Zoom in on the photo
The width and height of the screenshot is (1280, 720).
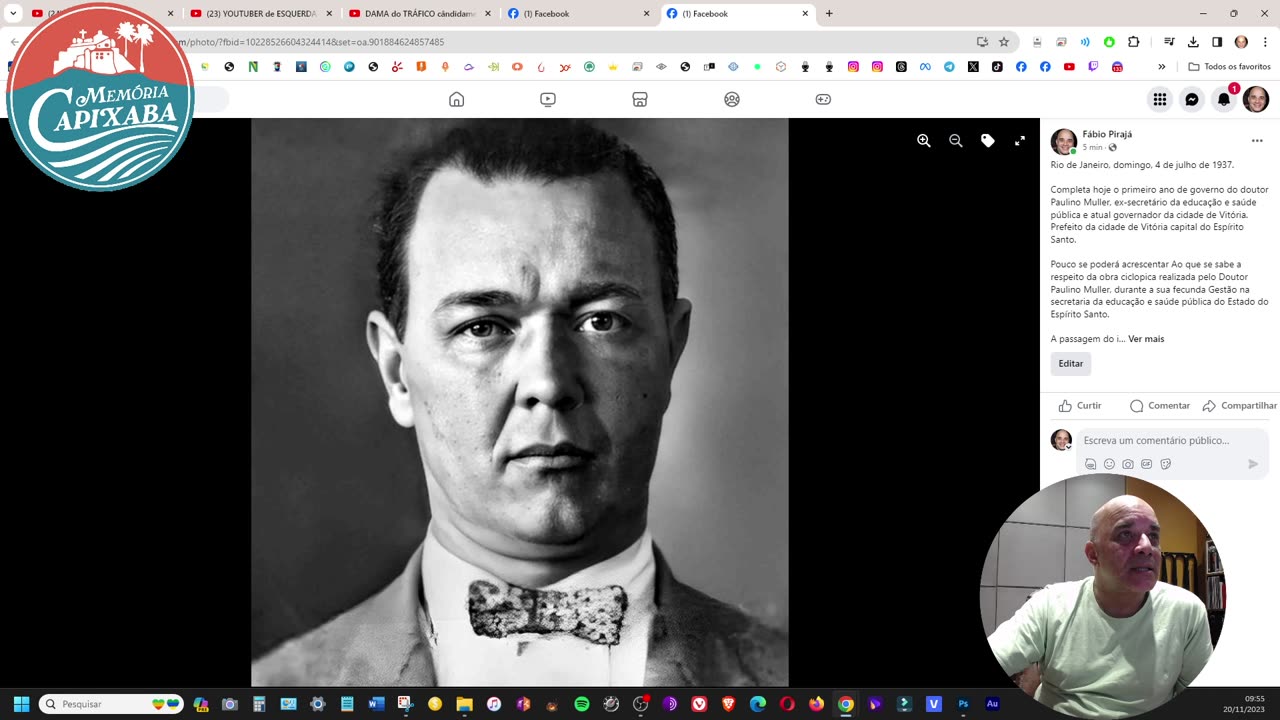(x=924, y=141)
